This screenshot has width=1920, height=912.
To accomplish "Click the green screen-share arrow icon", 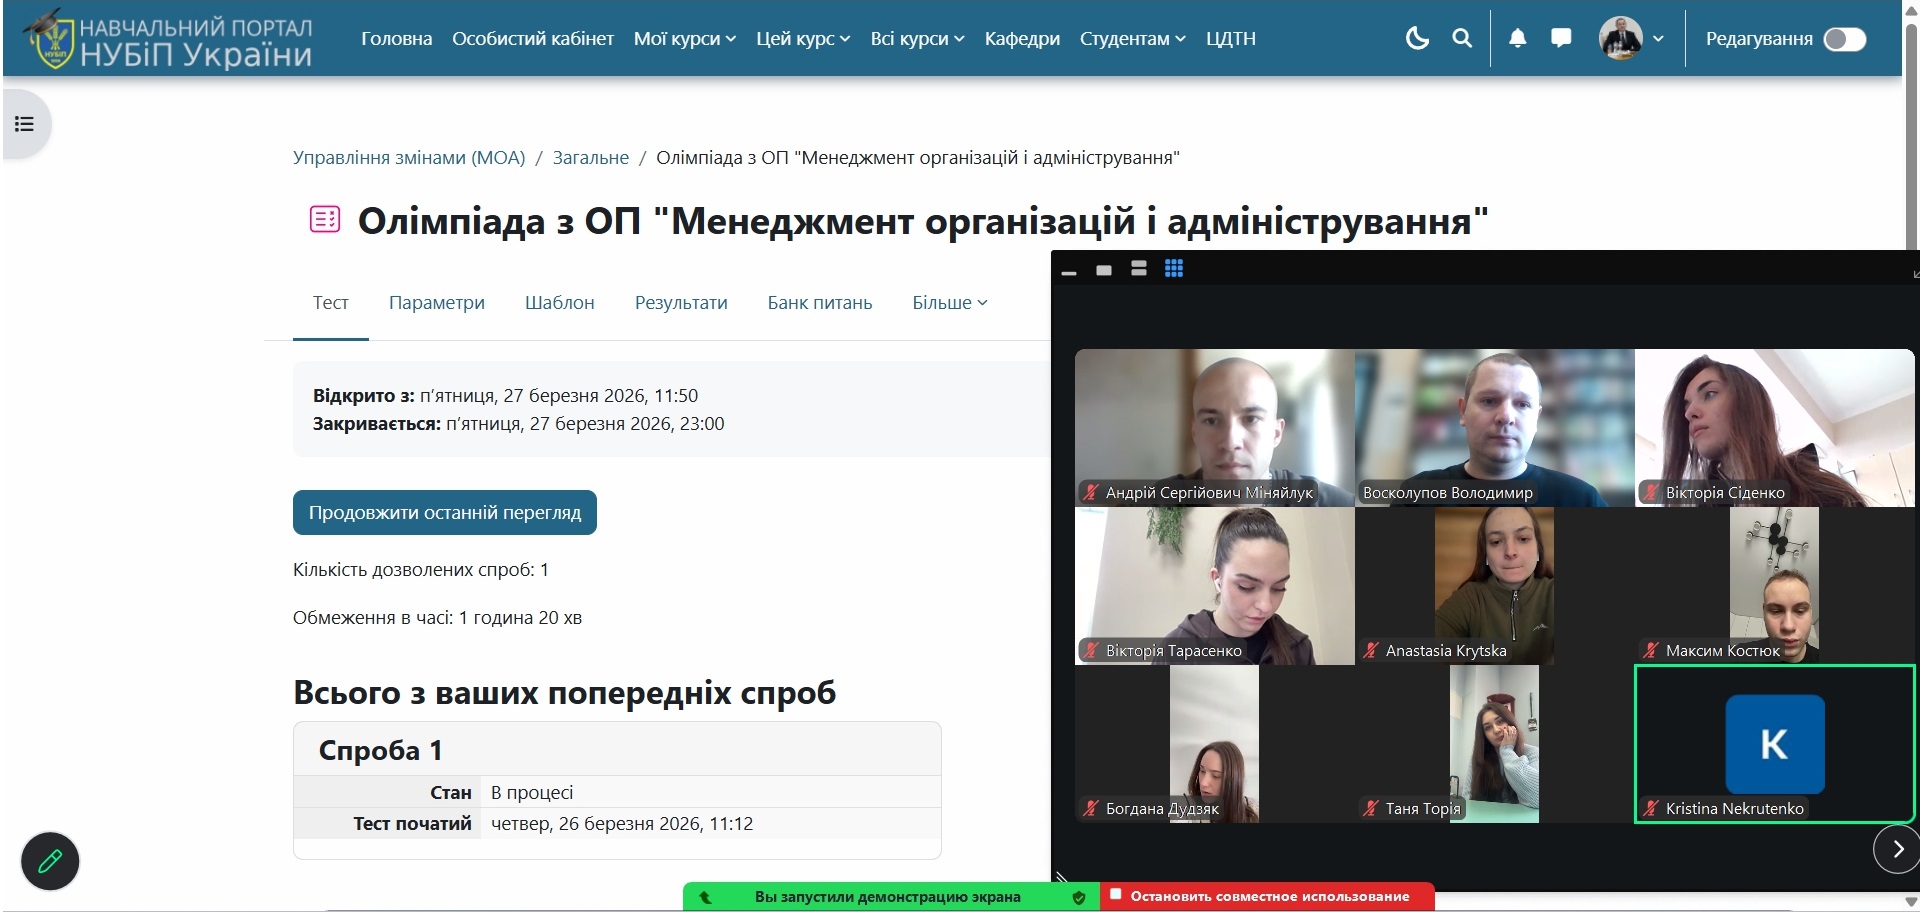I will [x=706, y=897].
